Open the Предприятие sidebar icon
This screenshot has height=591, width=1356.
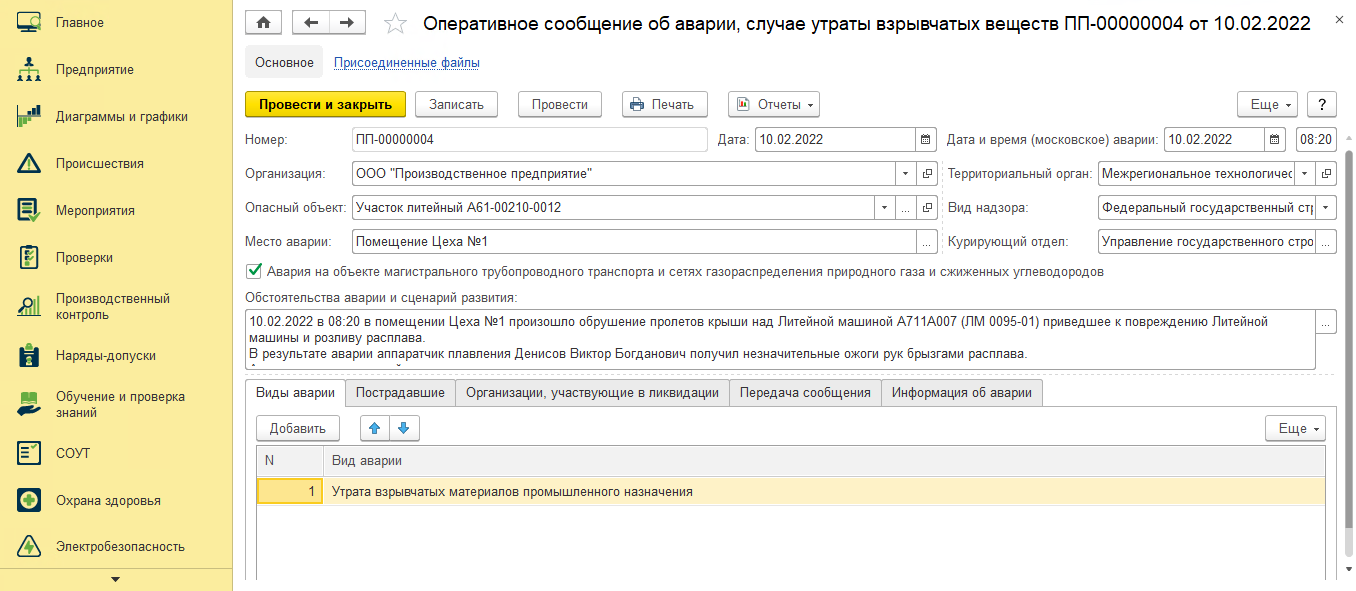[x=28, y=69]
